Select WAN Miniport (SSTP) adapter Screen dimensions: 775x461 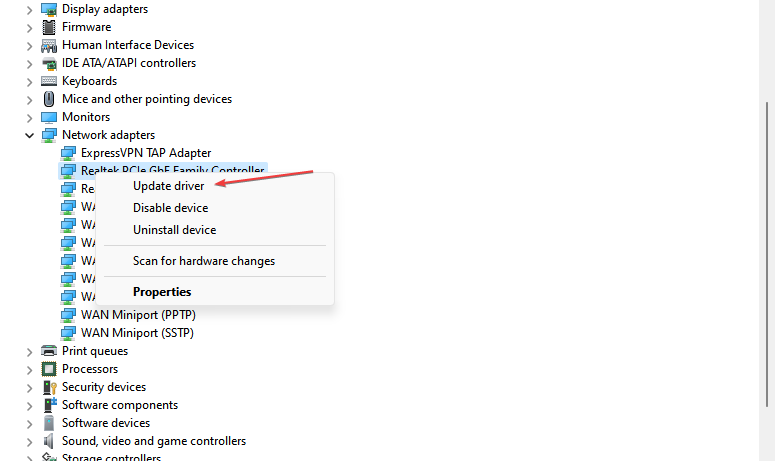[137, 333]
